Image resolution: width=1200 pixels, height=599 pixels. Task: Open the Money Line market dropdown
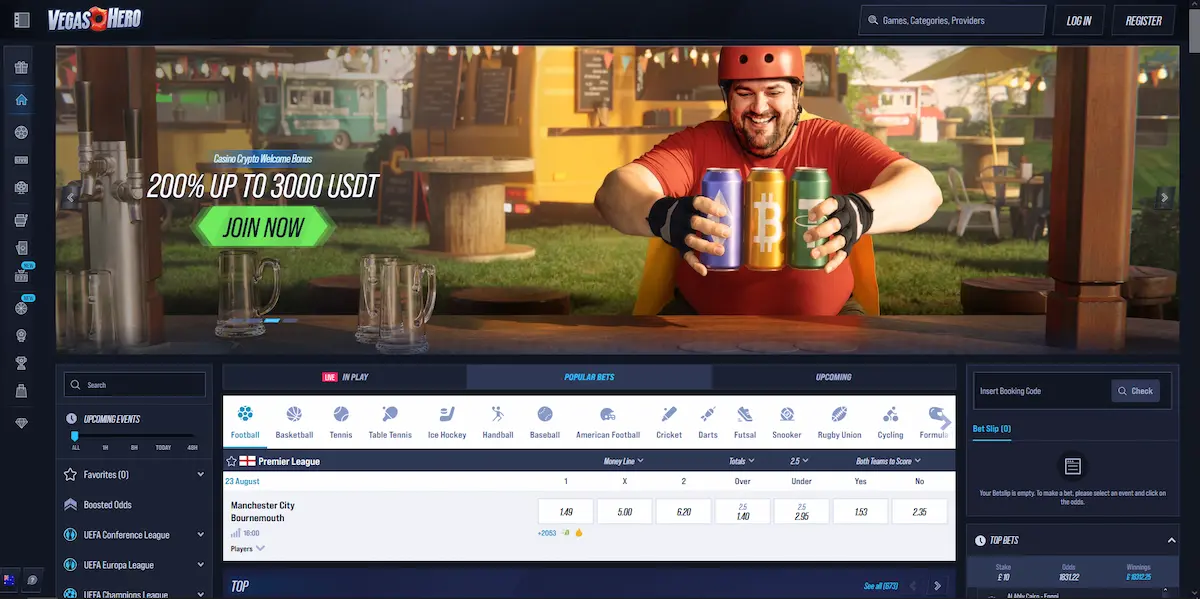pos(624,462)
